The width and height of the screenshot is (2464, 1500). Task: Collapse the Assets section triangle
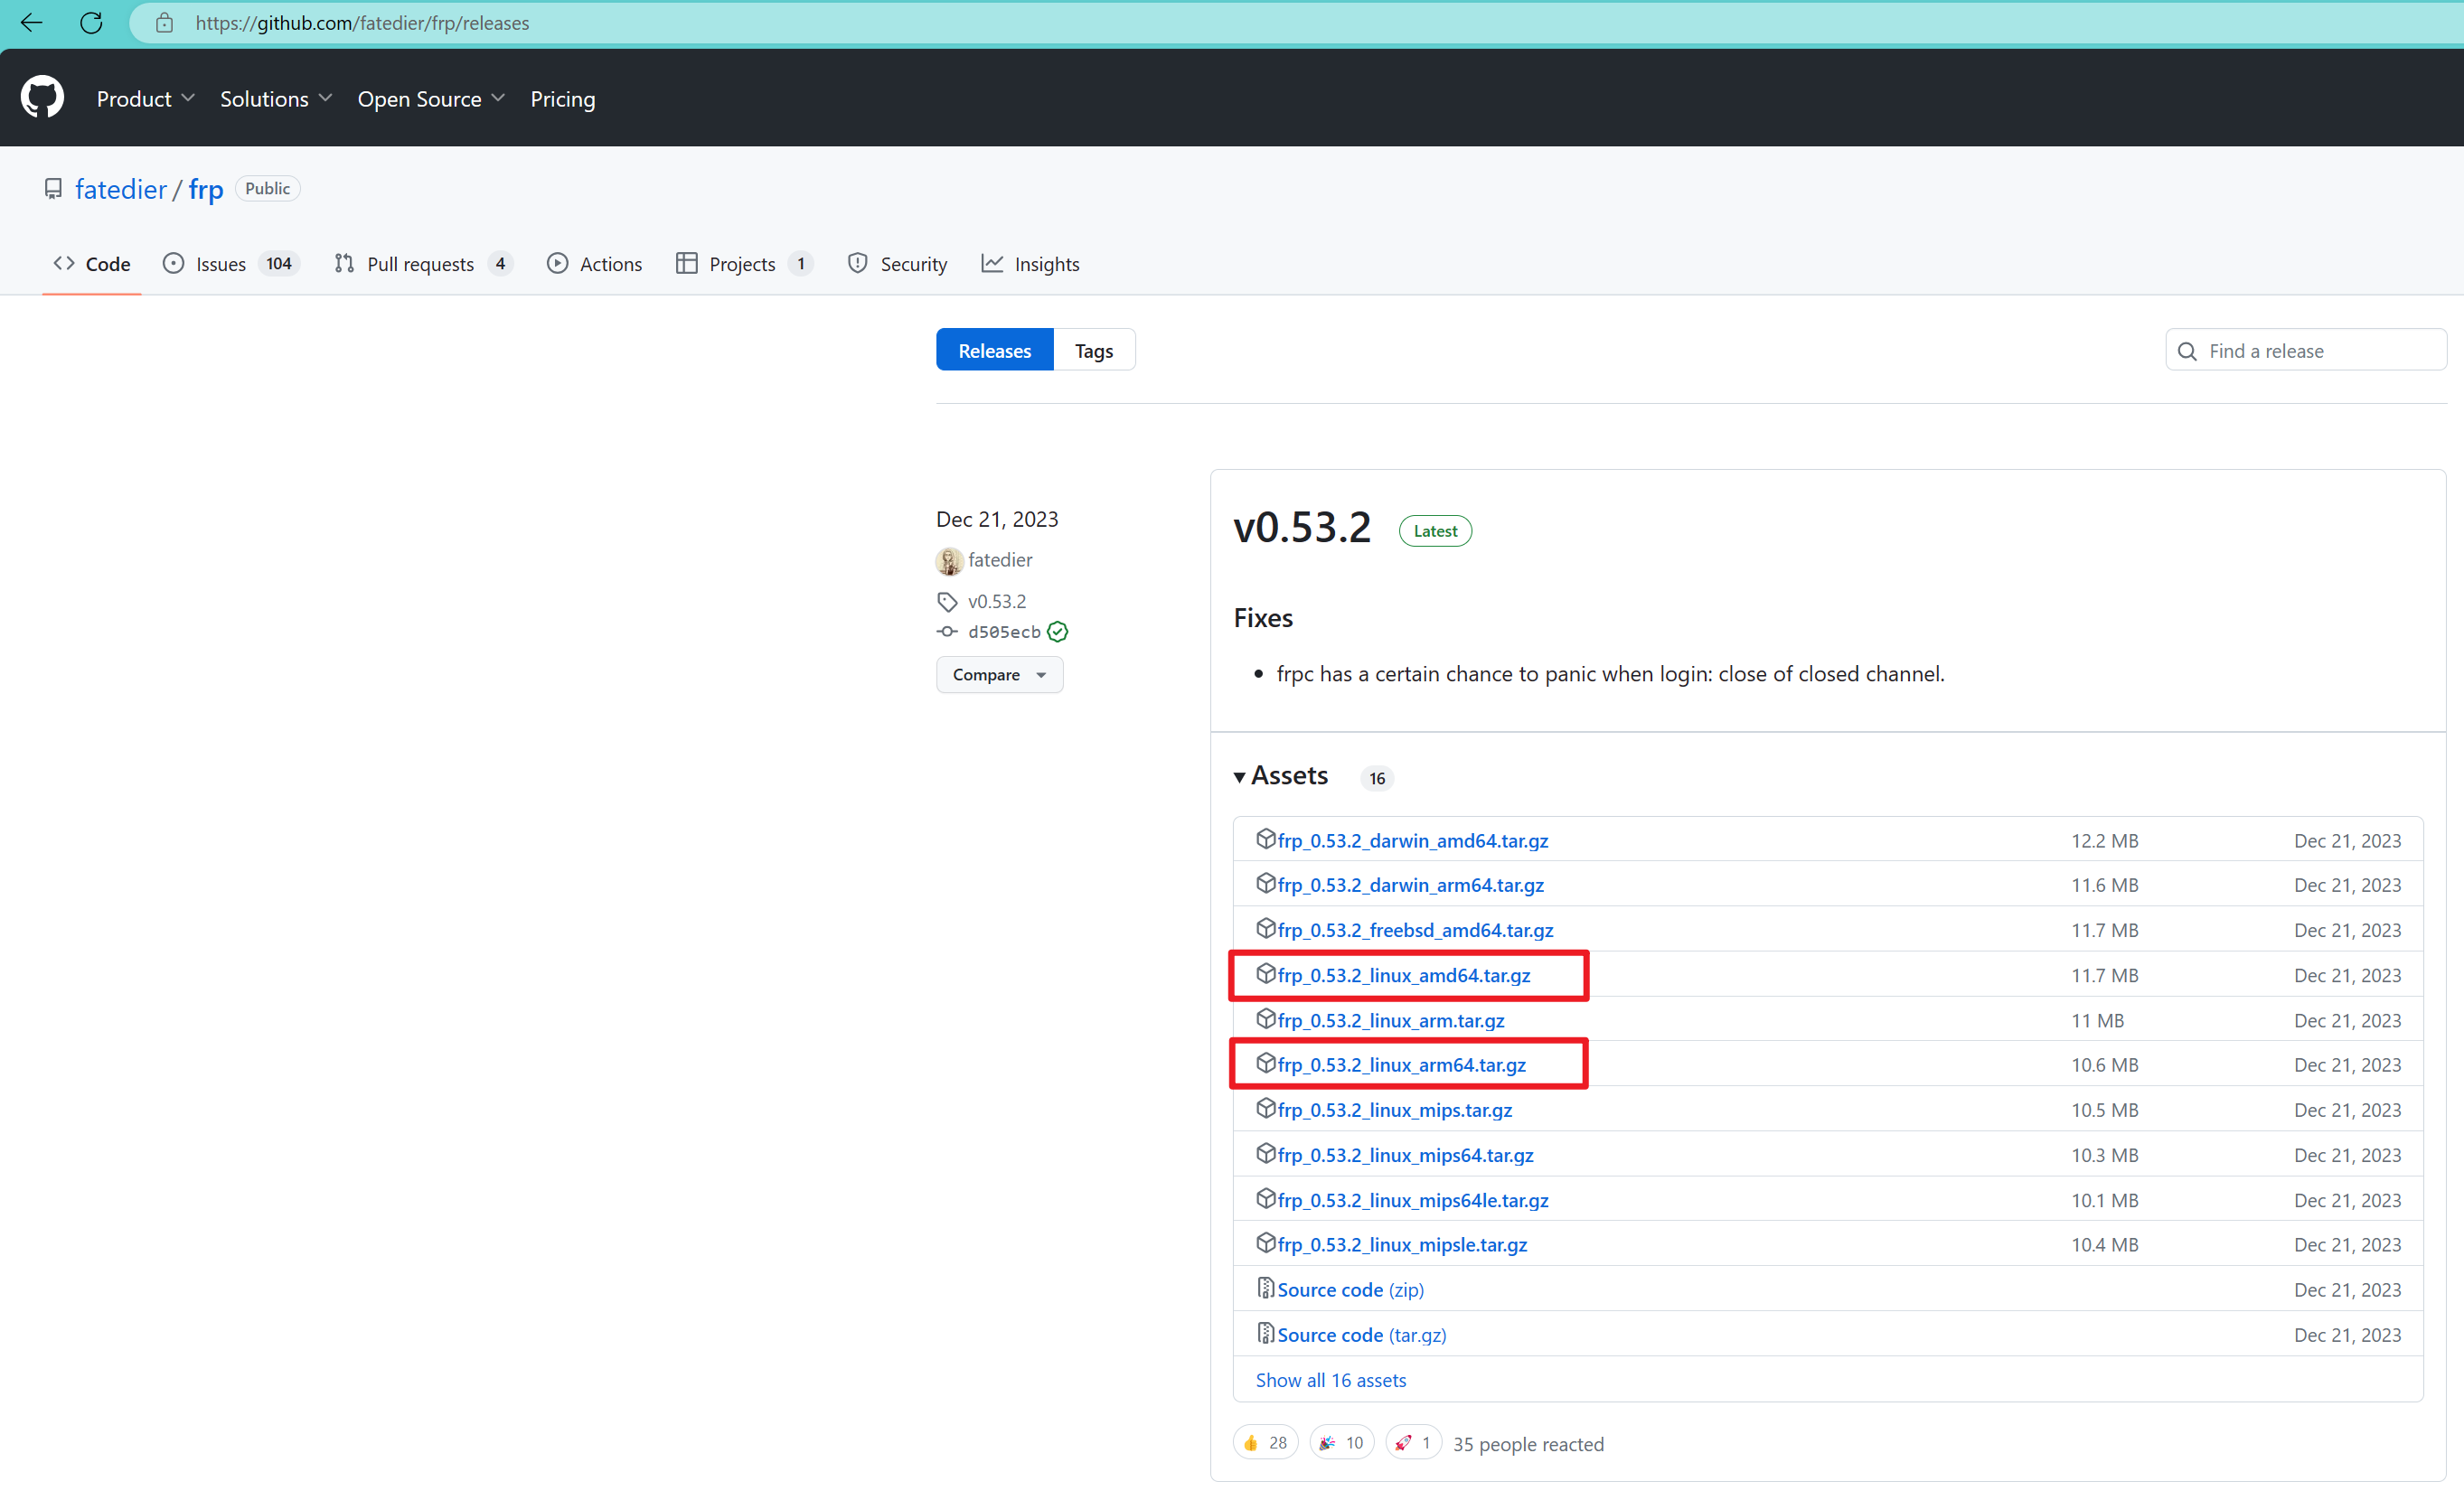click(x=1240, y=777)
